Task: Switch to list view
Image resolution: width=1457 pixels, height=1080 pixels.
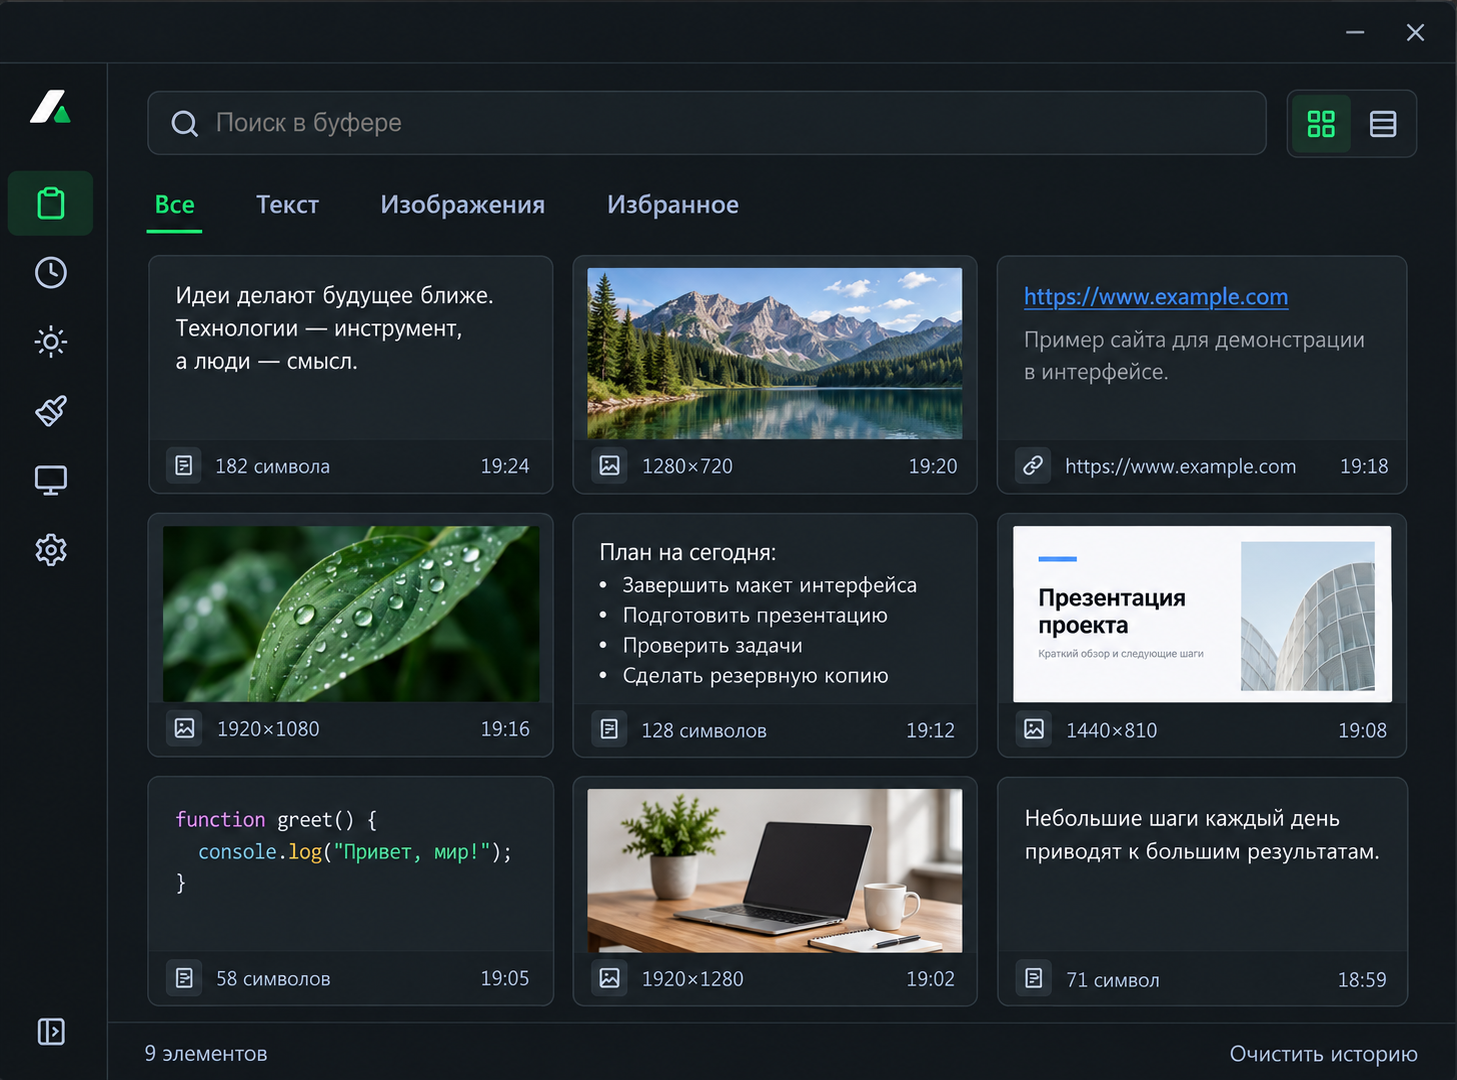Action: [x=1383, y=124]
